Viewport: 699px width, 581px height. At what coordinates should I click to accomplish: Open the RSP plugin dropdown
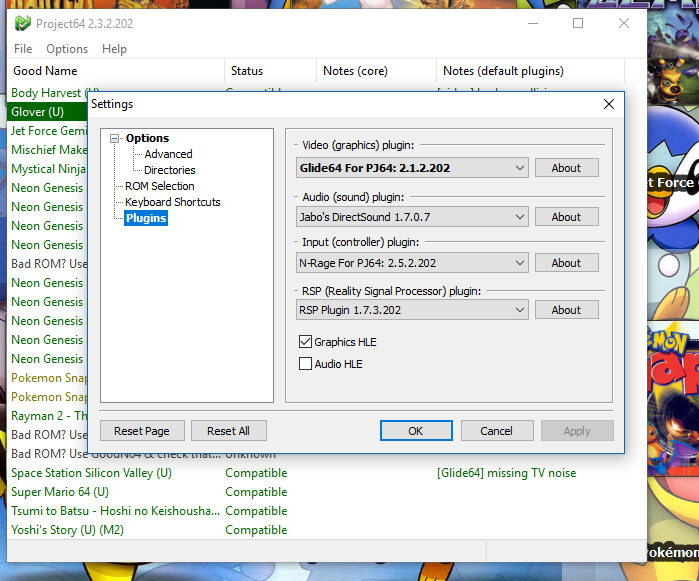pyautogui.click(x=412, y=310)
